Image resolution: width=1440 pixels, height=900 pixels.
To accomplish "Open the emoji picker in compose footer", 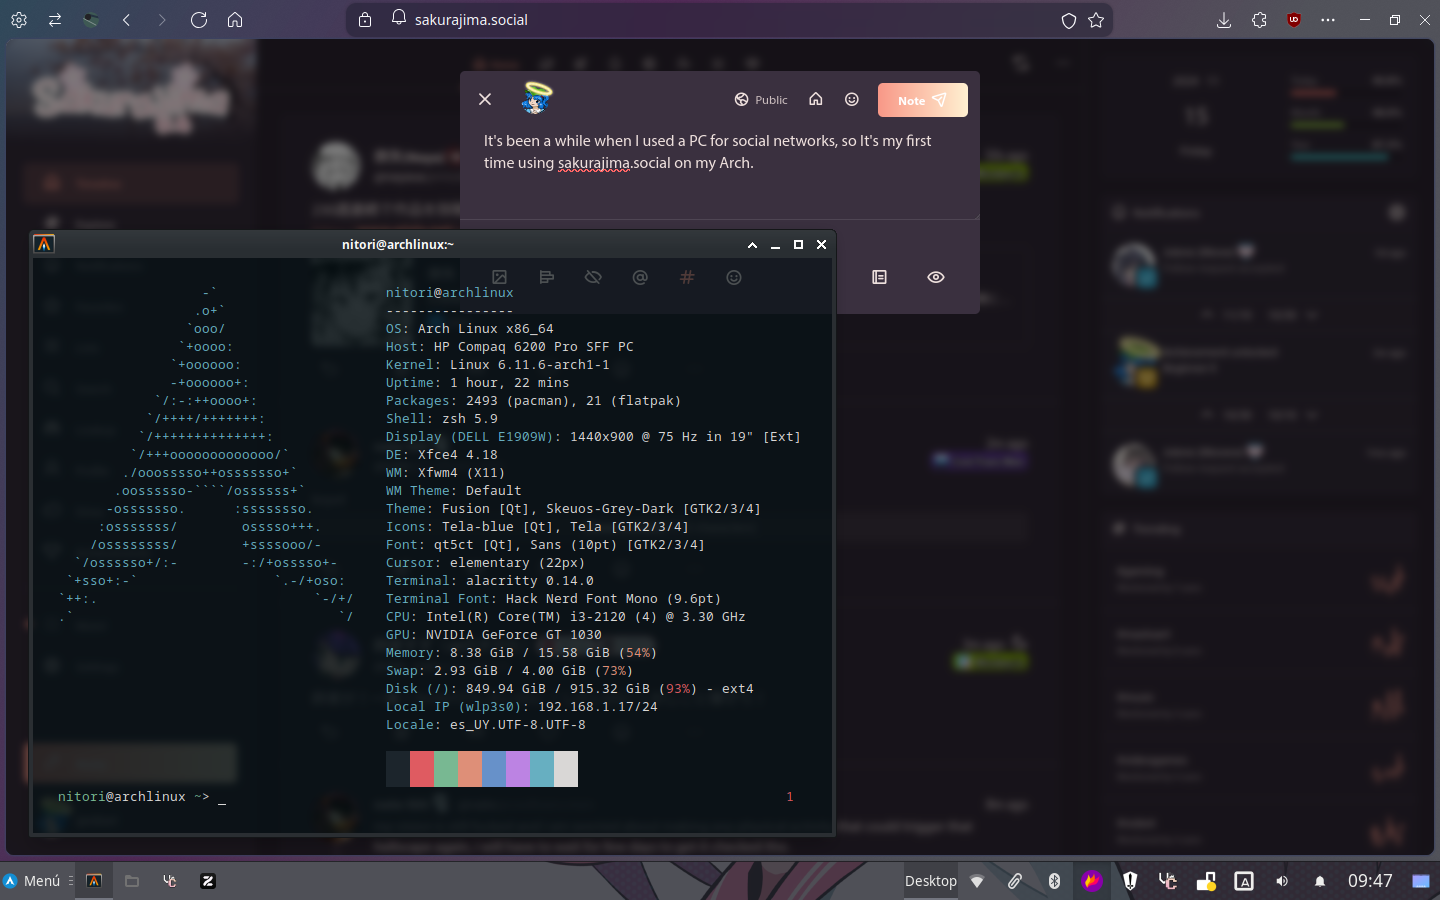I will [734, 277].
